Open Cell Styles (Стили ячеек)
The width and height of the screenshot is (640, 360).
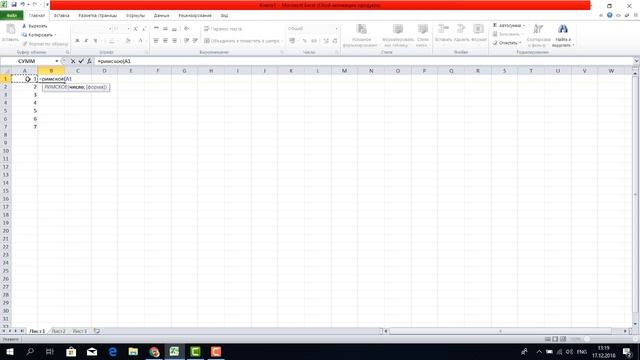423,35
